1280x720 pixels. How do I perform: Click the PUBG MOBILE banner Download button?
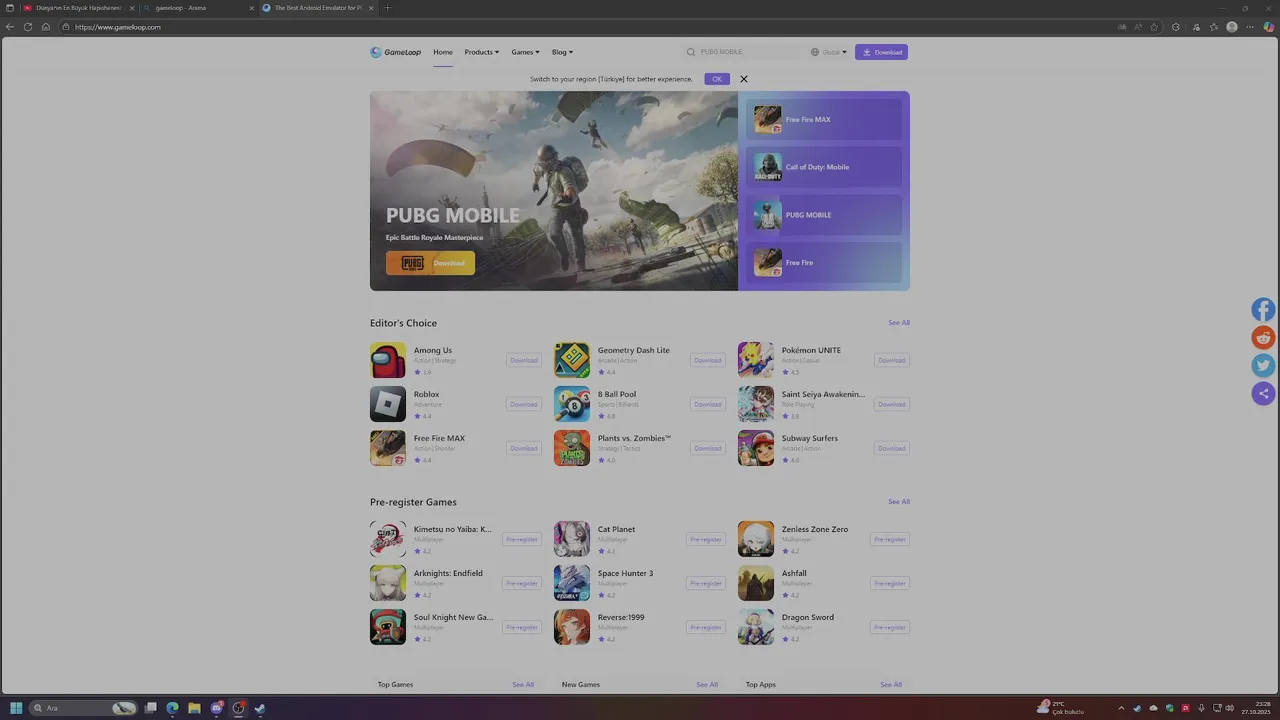430,263
